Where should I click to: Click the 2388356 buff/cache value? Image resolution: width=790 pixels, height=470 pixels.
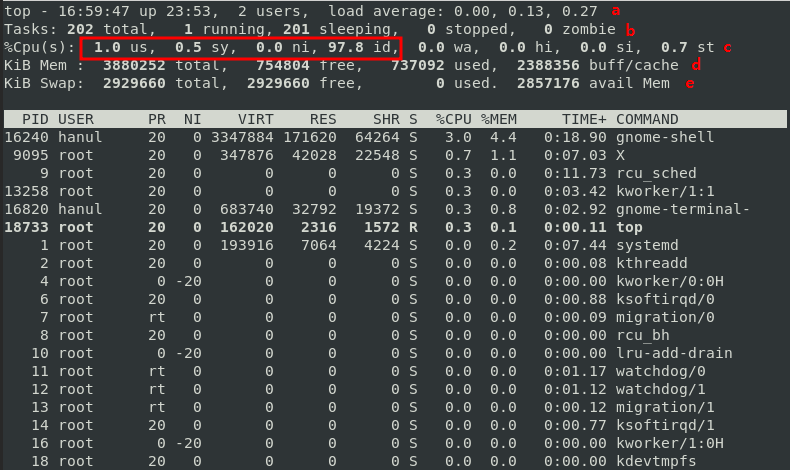tap(598, 65)
